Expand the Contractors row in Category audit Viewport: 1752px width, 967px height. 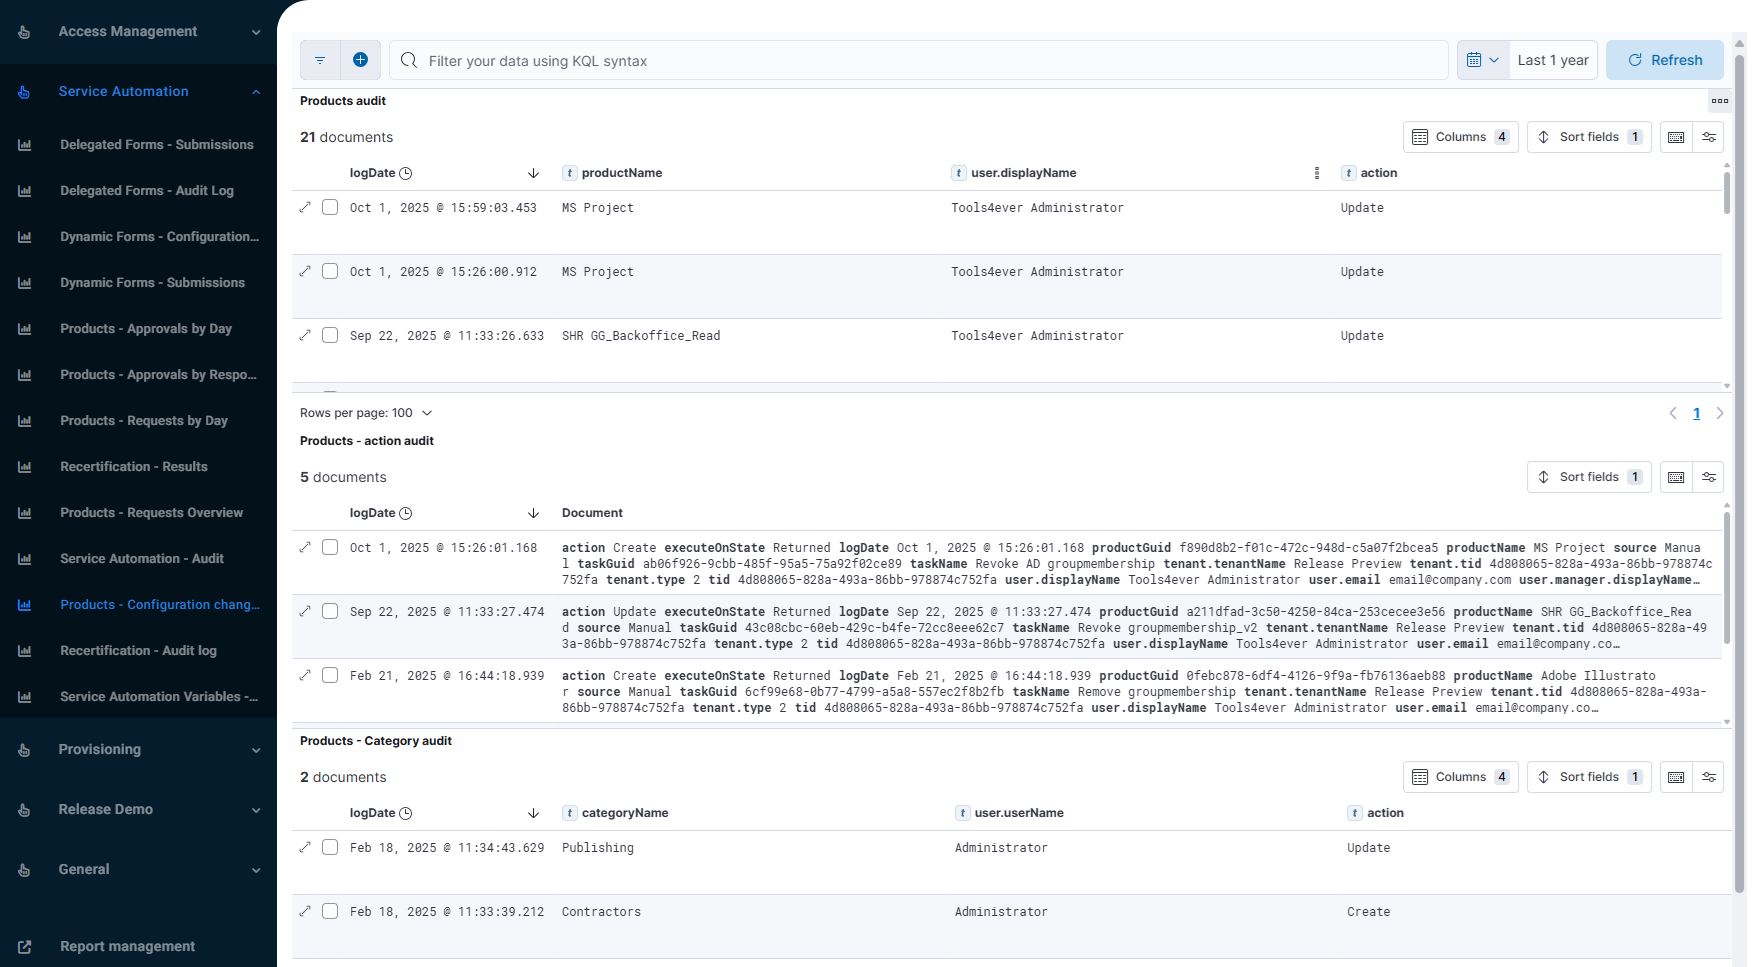tap(305, 911)
